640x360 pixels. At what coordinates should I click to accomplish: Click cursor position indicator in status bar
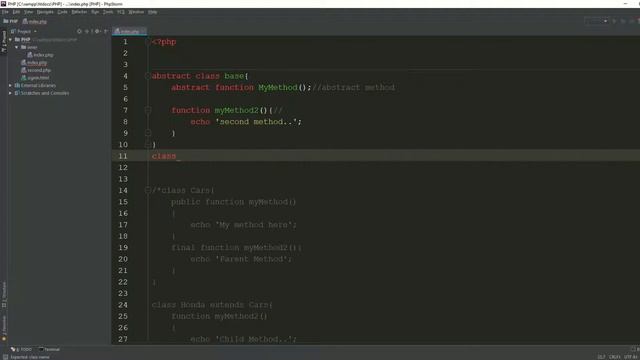pos(601,357)
